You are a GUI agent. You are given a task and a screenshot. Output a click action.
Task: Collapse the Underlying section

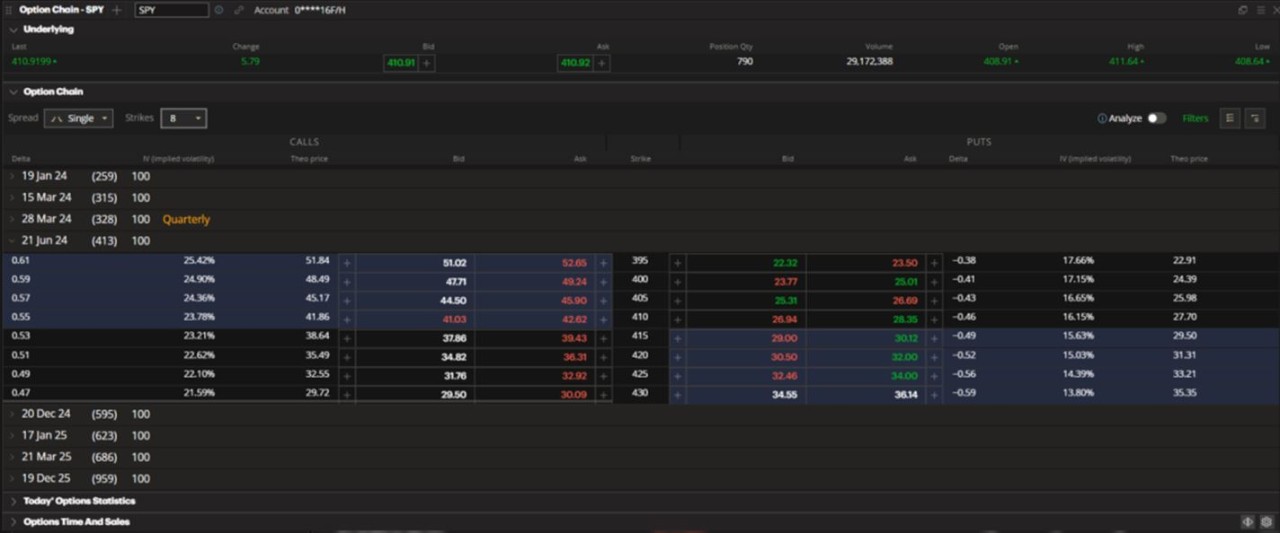14,29
